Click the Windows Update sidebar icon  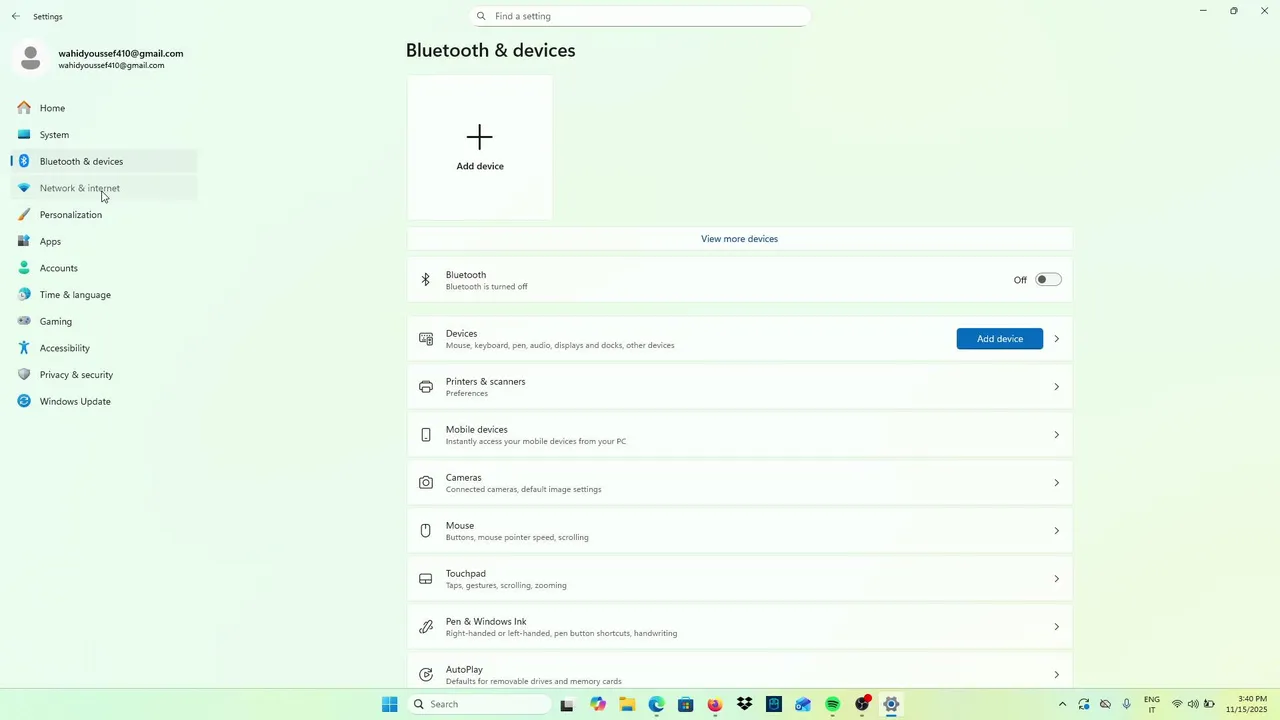(x=24, y=401)
